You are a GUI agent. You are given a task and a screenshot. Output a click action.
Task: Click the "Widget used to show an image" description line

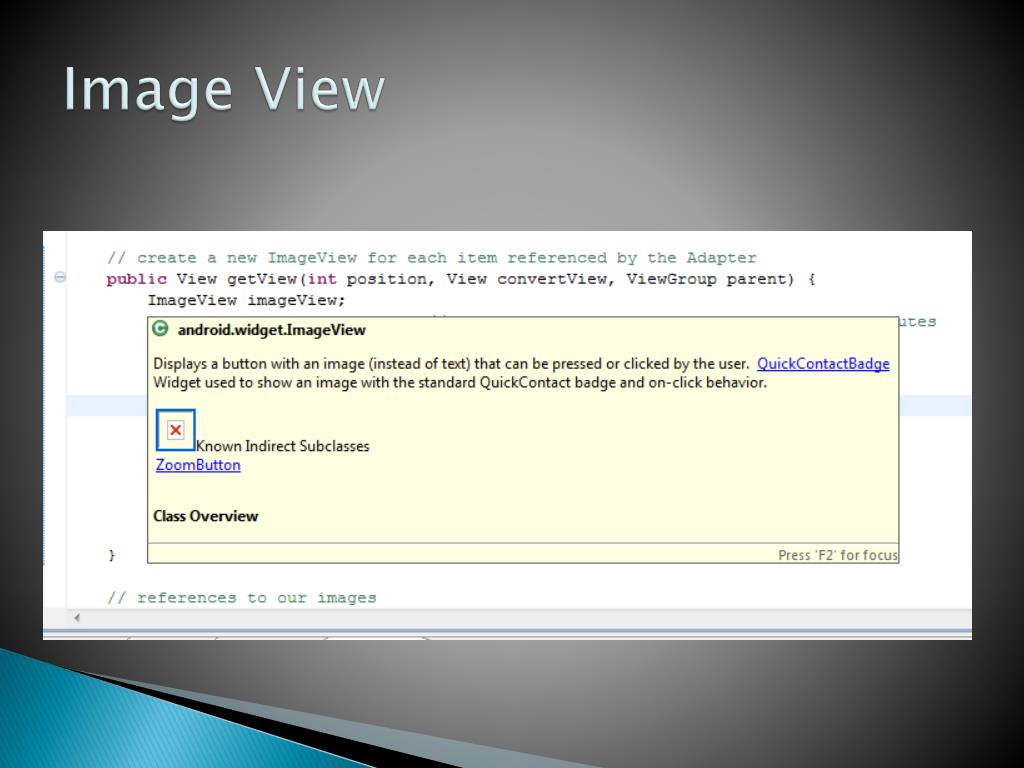(x=460, y=383)
